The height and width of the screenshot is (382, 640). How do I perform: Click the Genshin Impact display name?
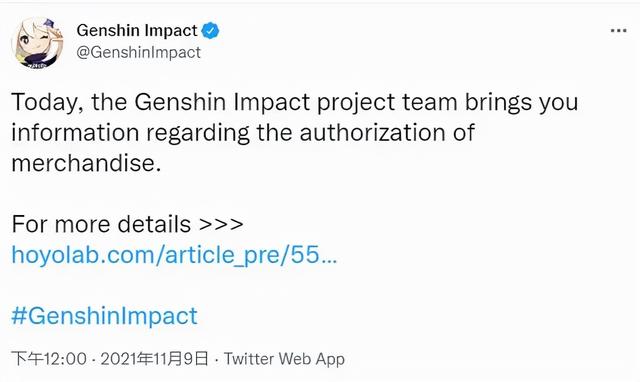[137, 31]
